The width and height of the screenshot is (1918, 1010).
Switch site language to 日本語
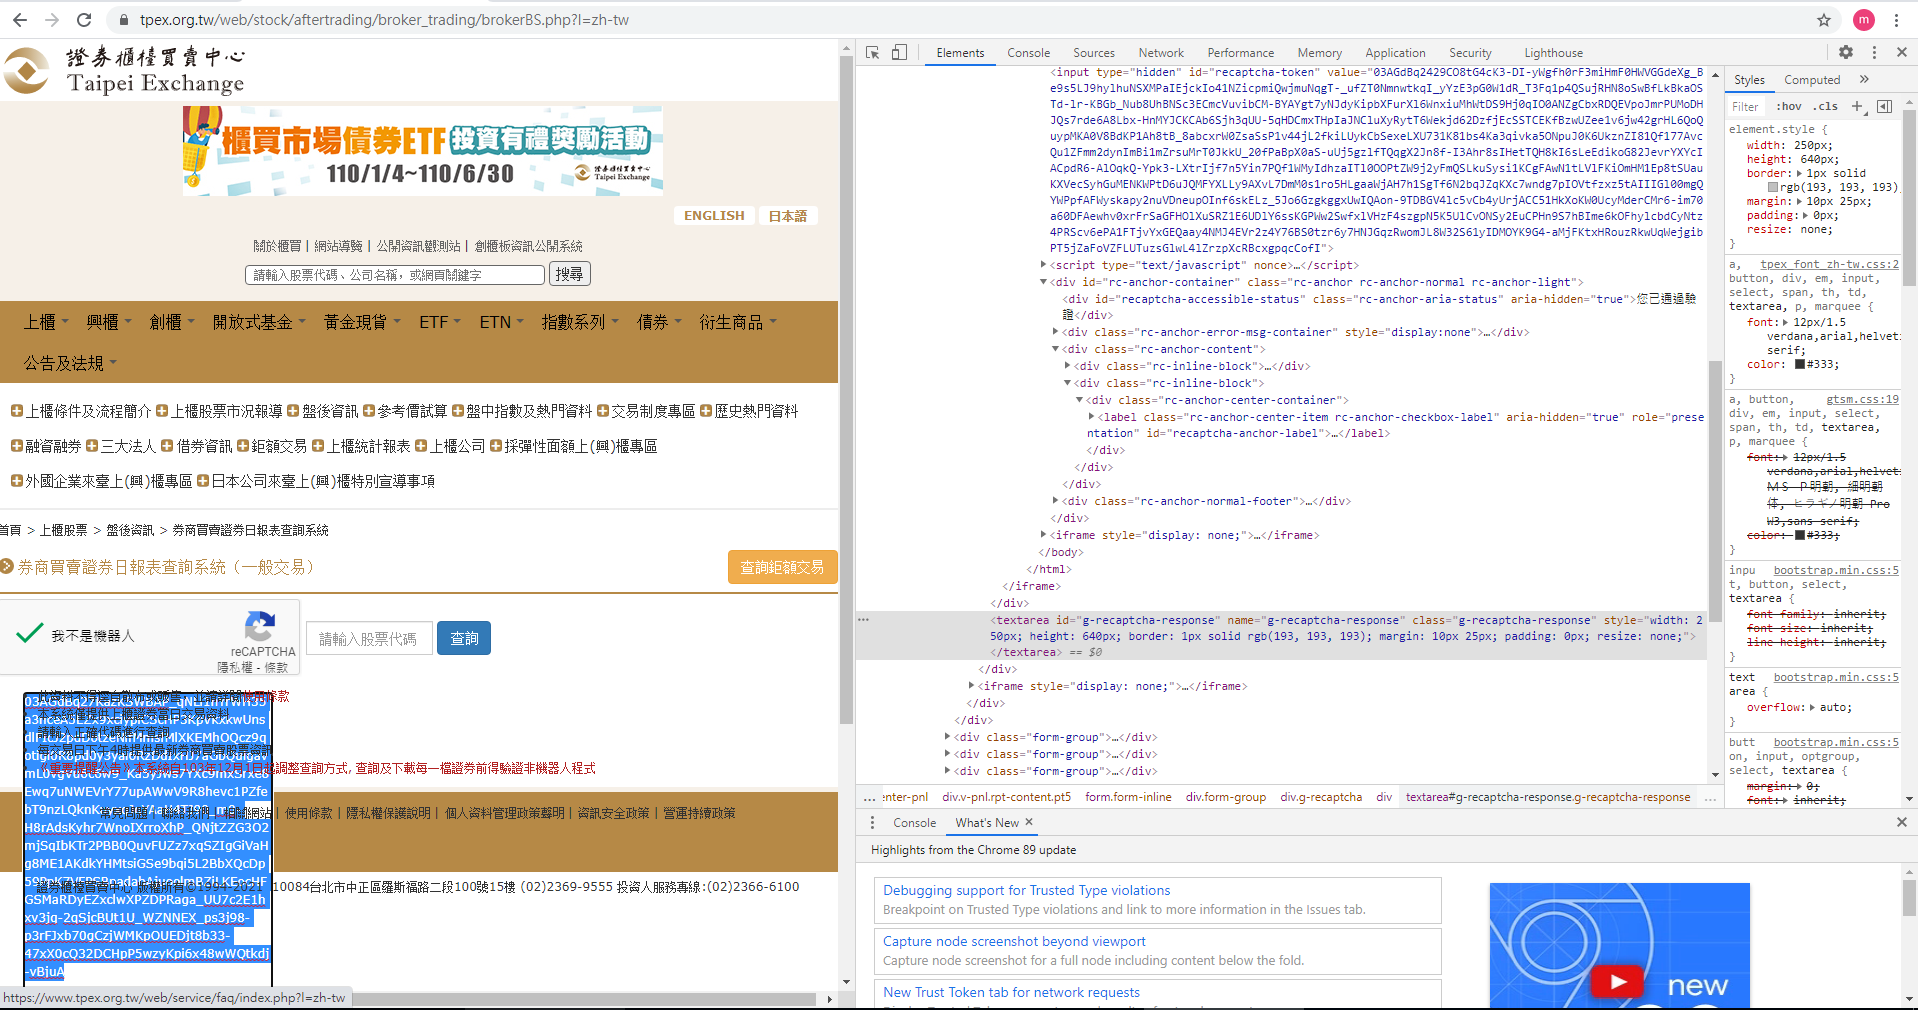(x=788, y=216)
